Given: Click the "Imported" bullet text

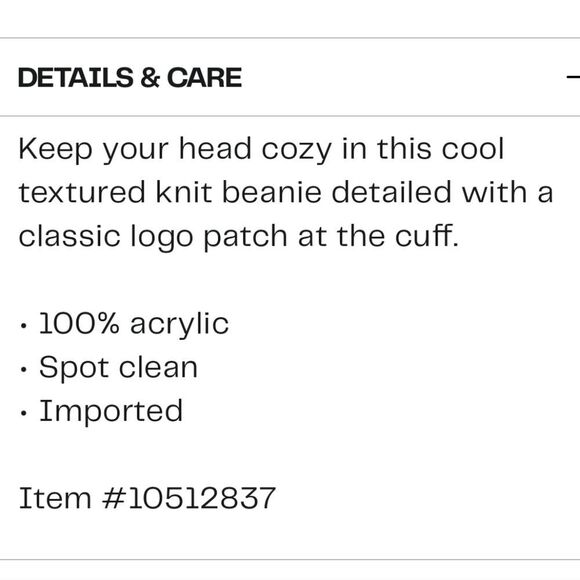Looking at the screenshot, I should click(x=111, y=411).
